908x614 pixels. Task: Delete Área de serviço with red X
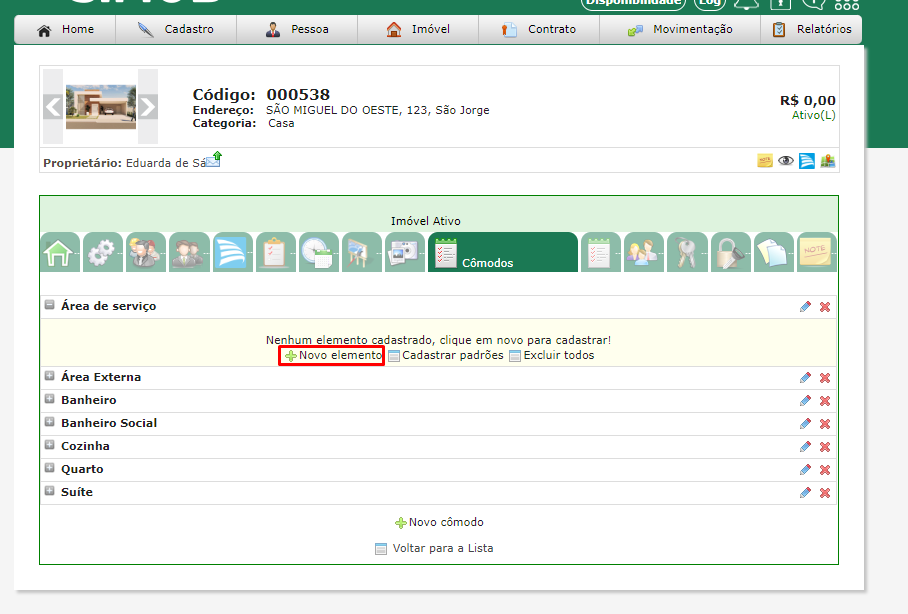(x=825, y=306)
